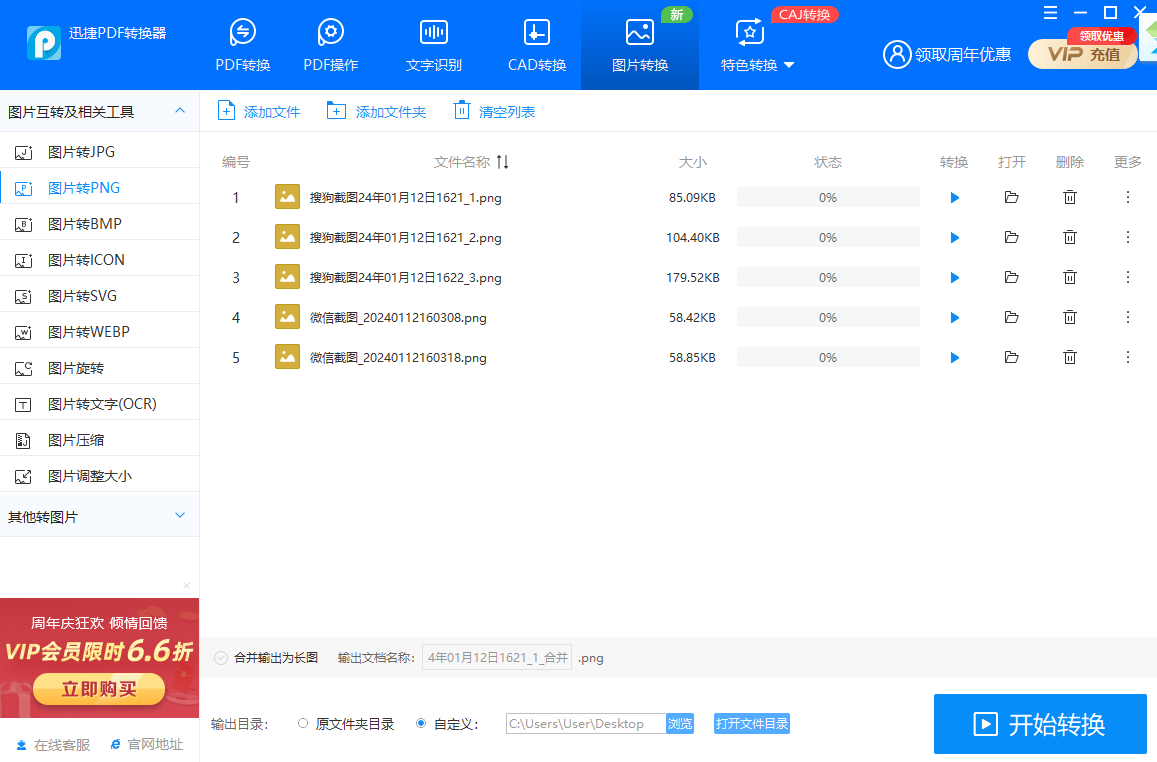Click thumbnail icon of 搜狗截图24年01月12日1621_1.png
Screen dimensions: 1157x762
click(287, 197)
